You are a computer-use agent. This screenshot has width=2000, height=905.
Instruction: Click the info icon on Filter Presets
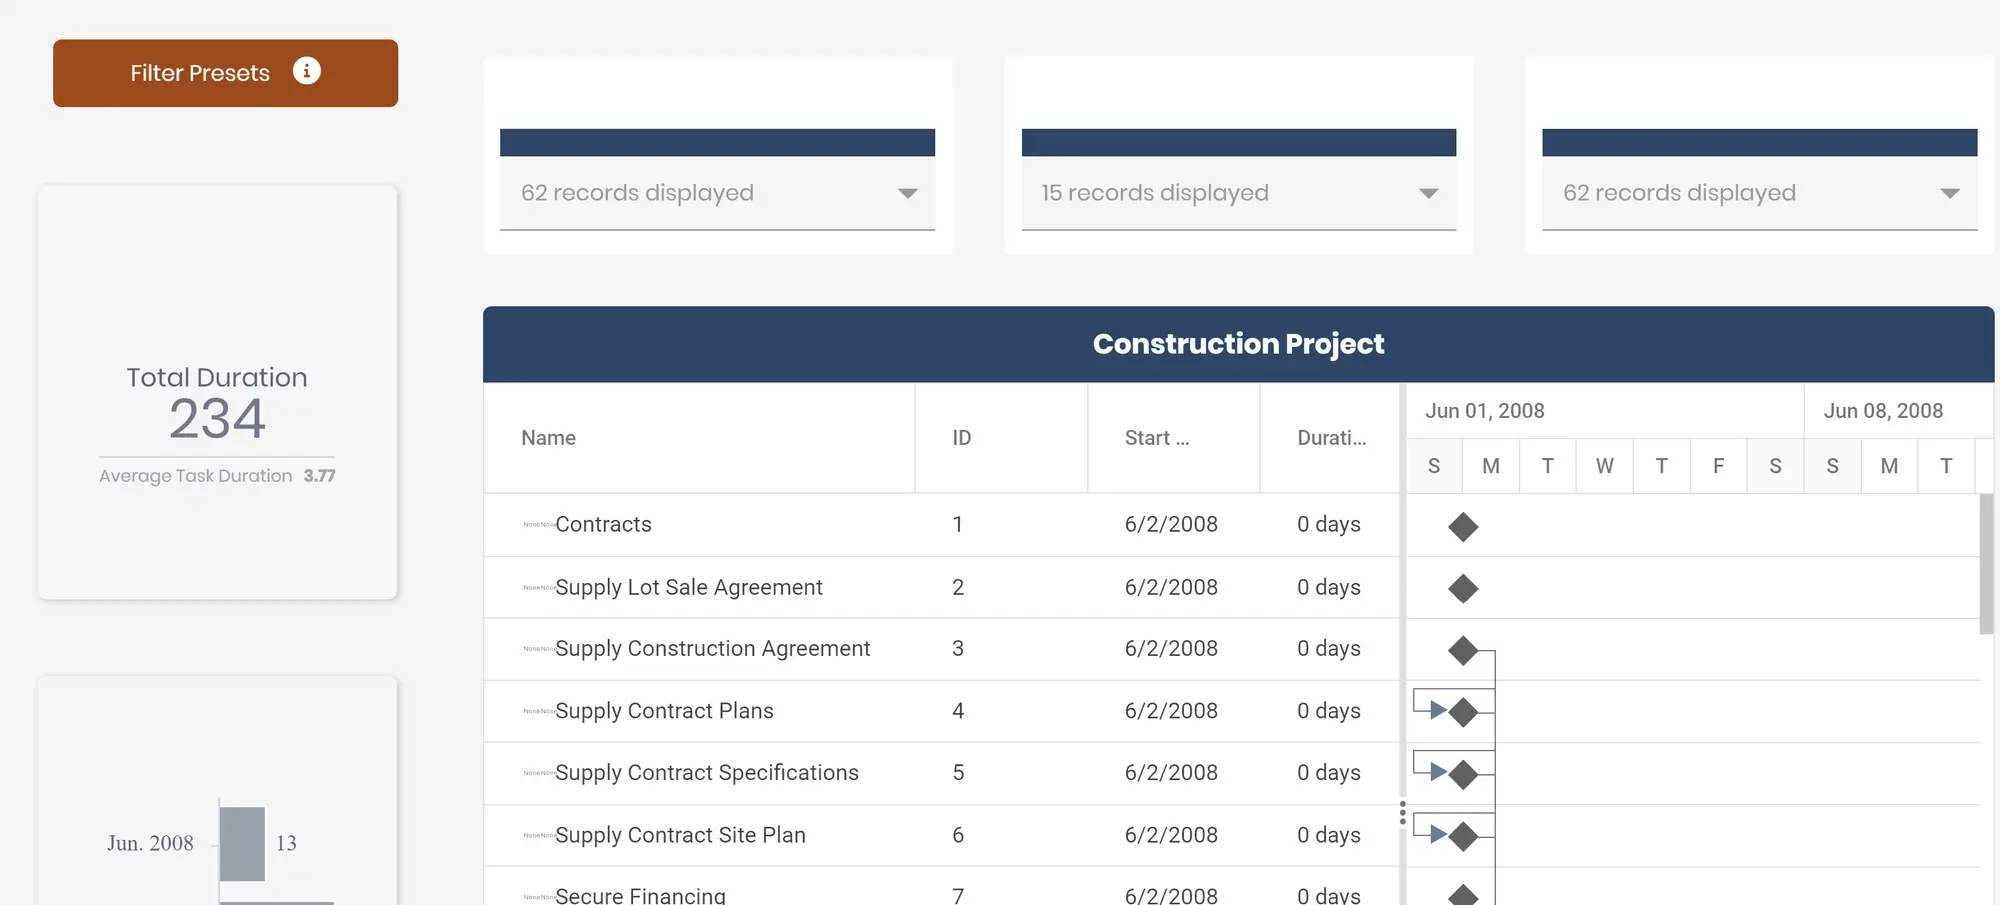[306, 71]
